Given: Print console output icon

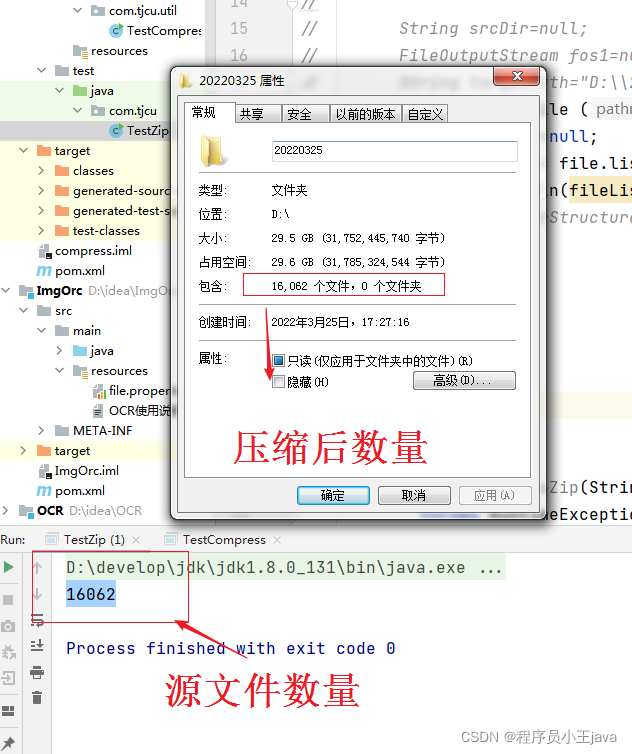Looking at the screenshot, I should tap(37, 672).
